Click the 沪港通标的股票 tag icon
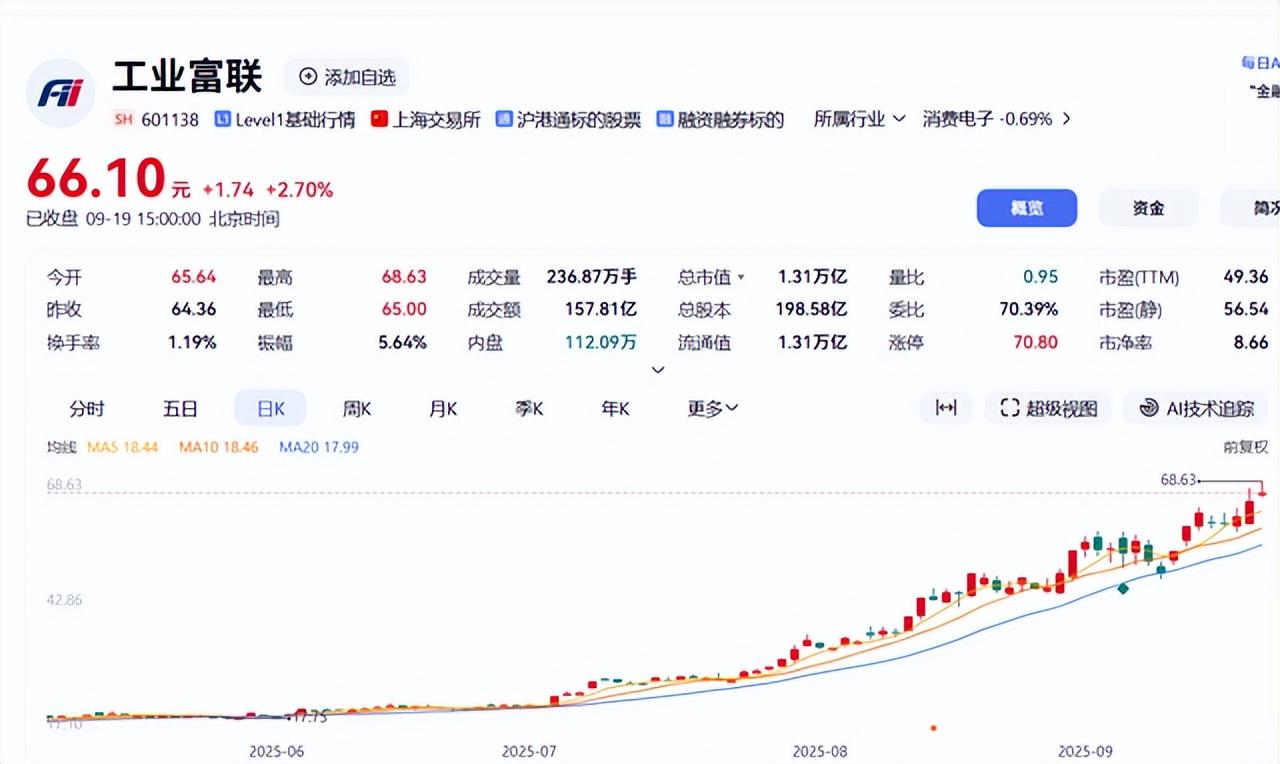This screenshot has height=764, width=1280. [x=504, y=119]
